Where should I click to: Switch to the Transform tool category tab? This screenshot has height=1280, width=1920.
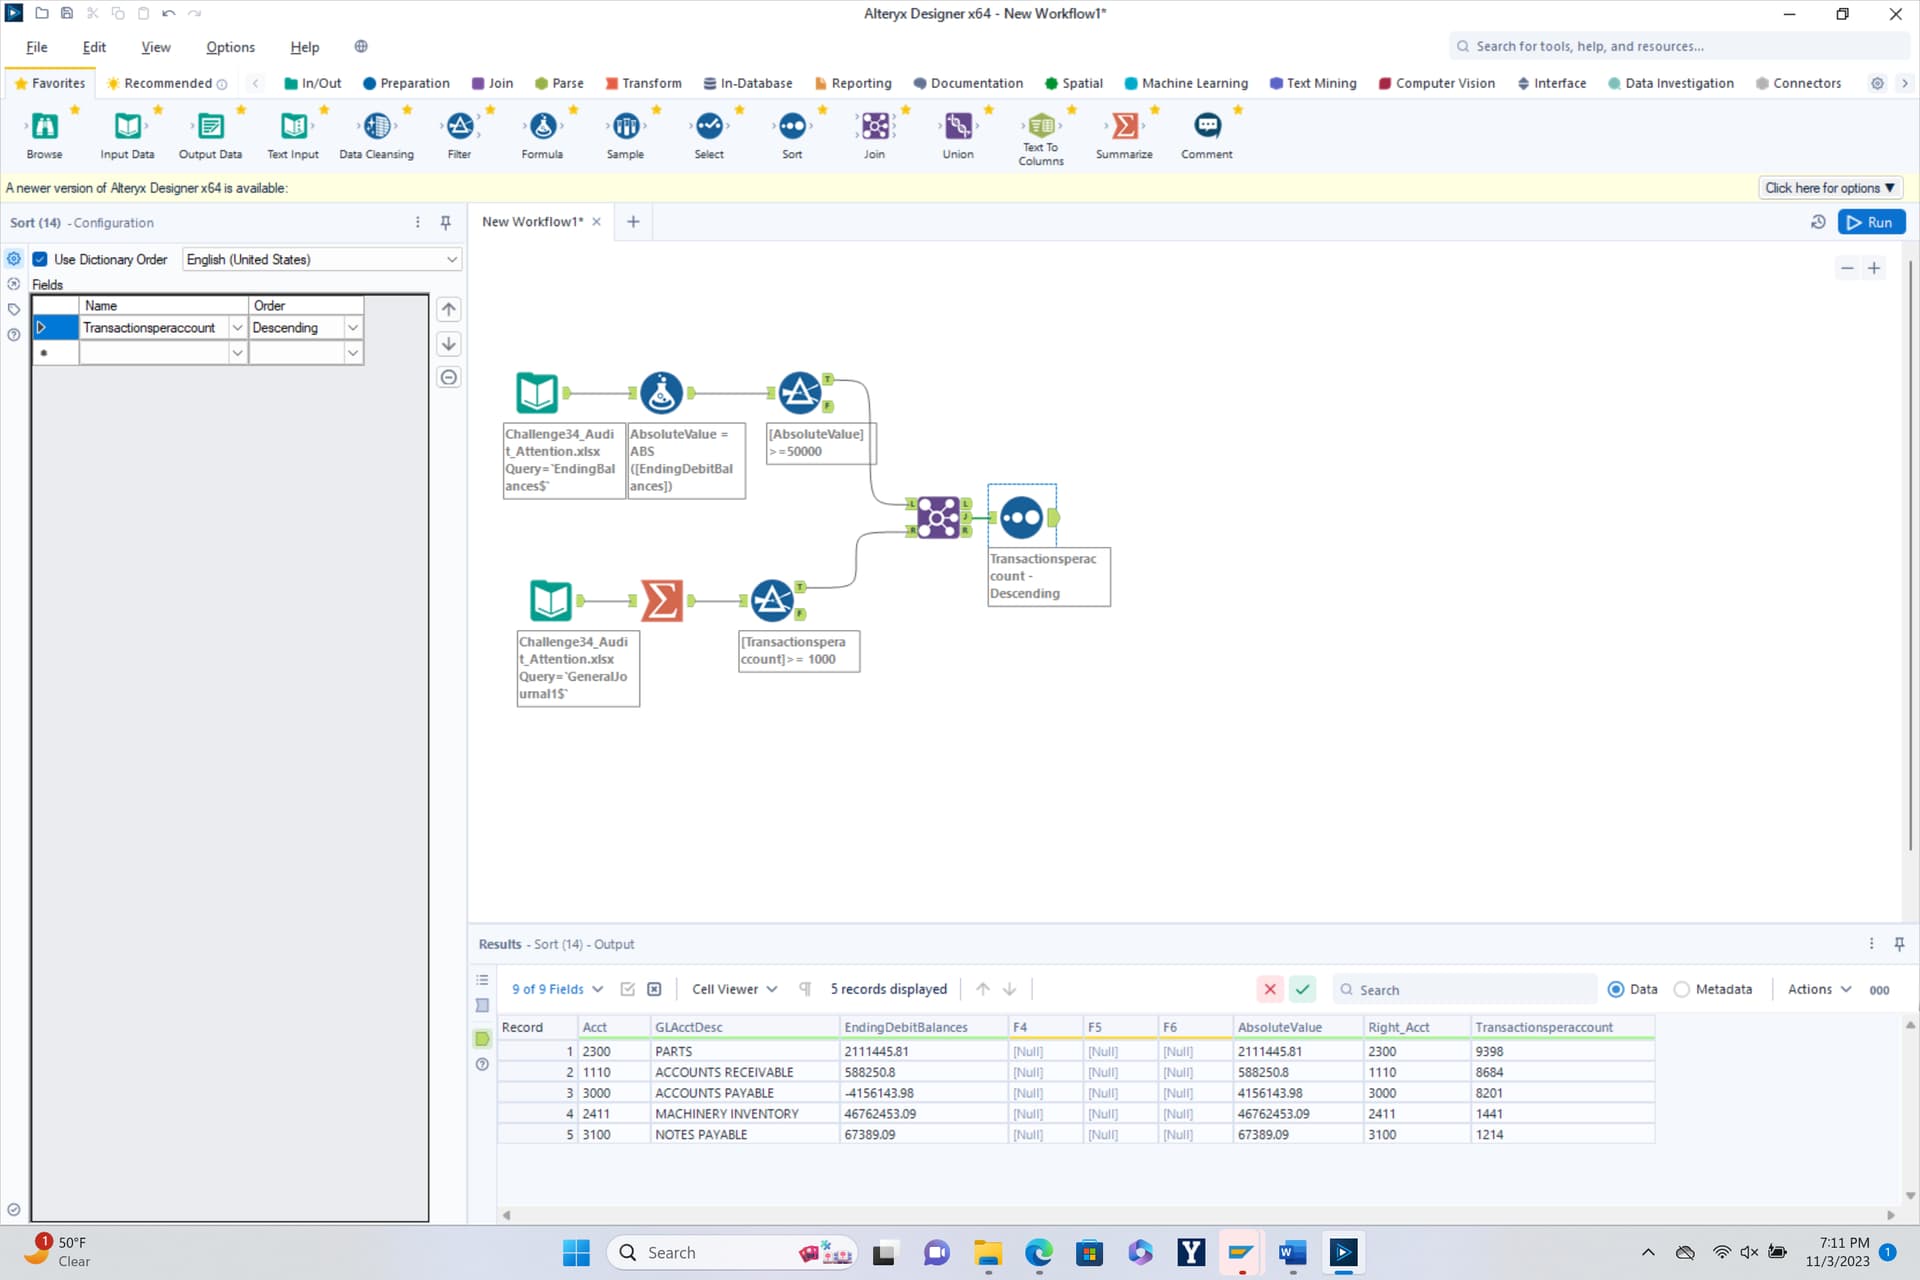coord(642,83)
